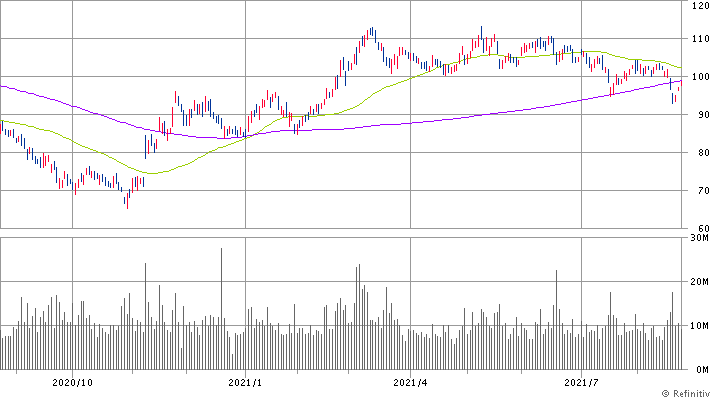Click the 10M volume axis label
This screenshot has height=400, width=710.
(x=700, y=326)
